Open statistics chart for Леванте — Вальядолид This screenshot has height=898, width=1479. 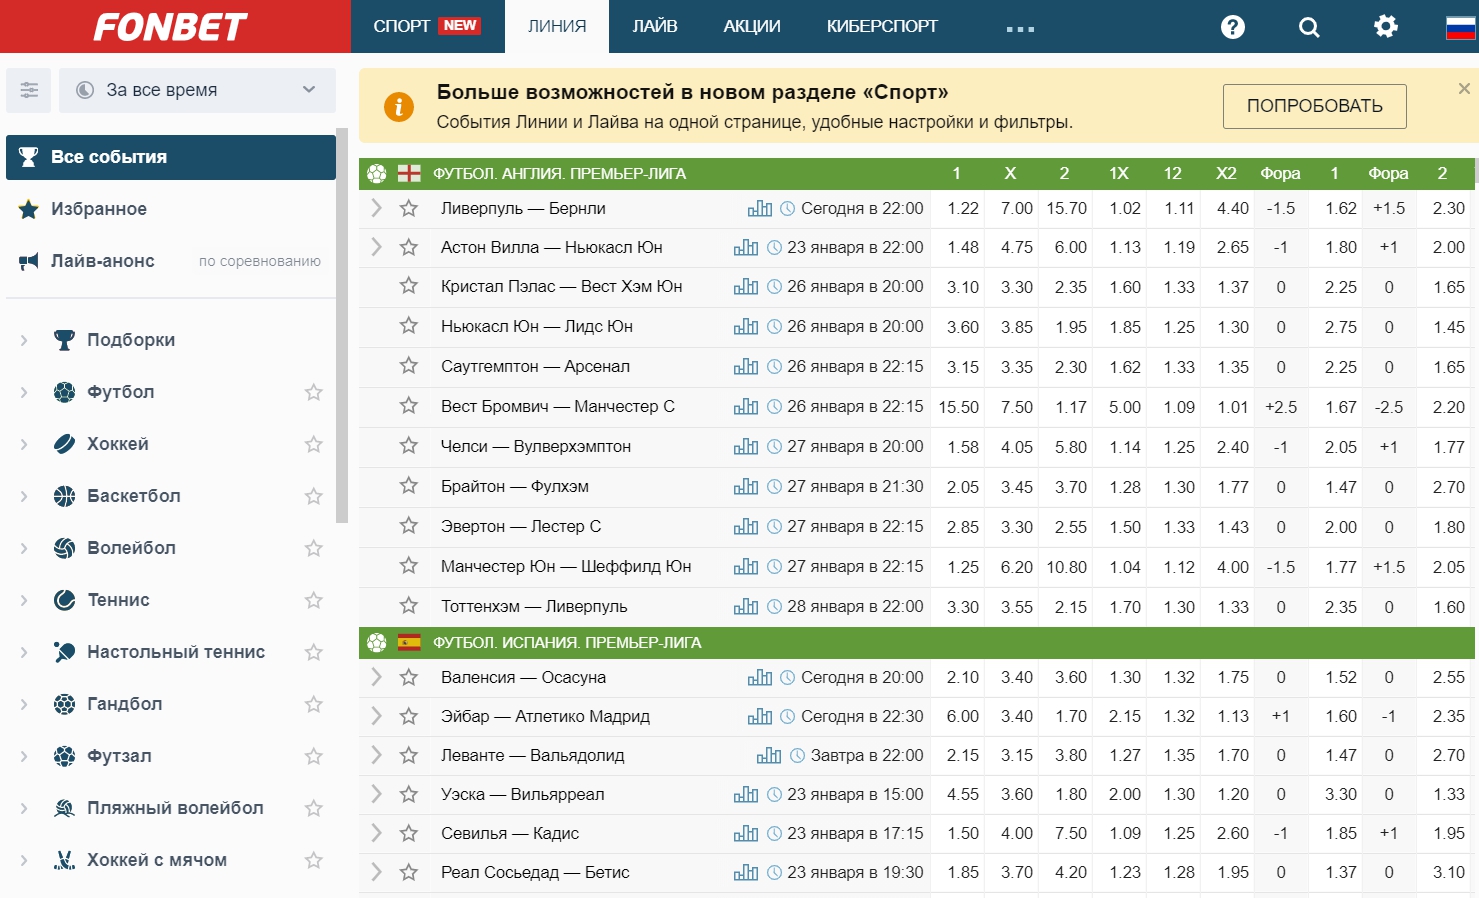(x=769, y=756)
